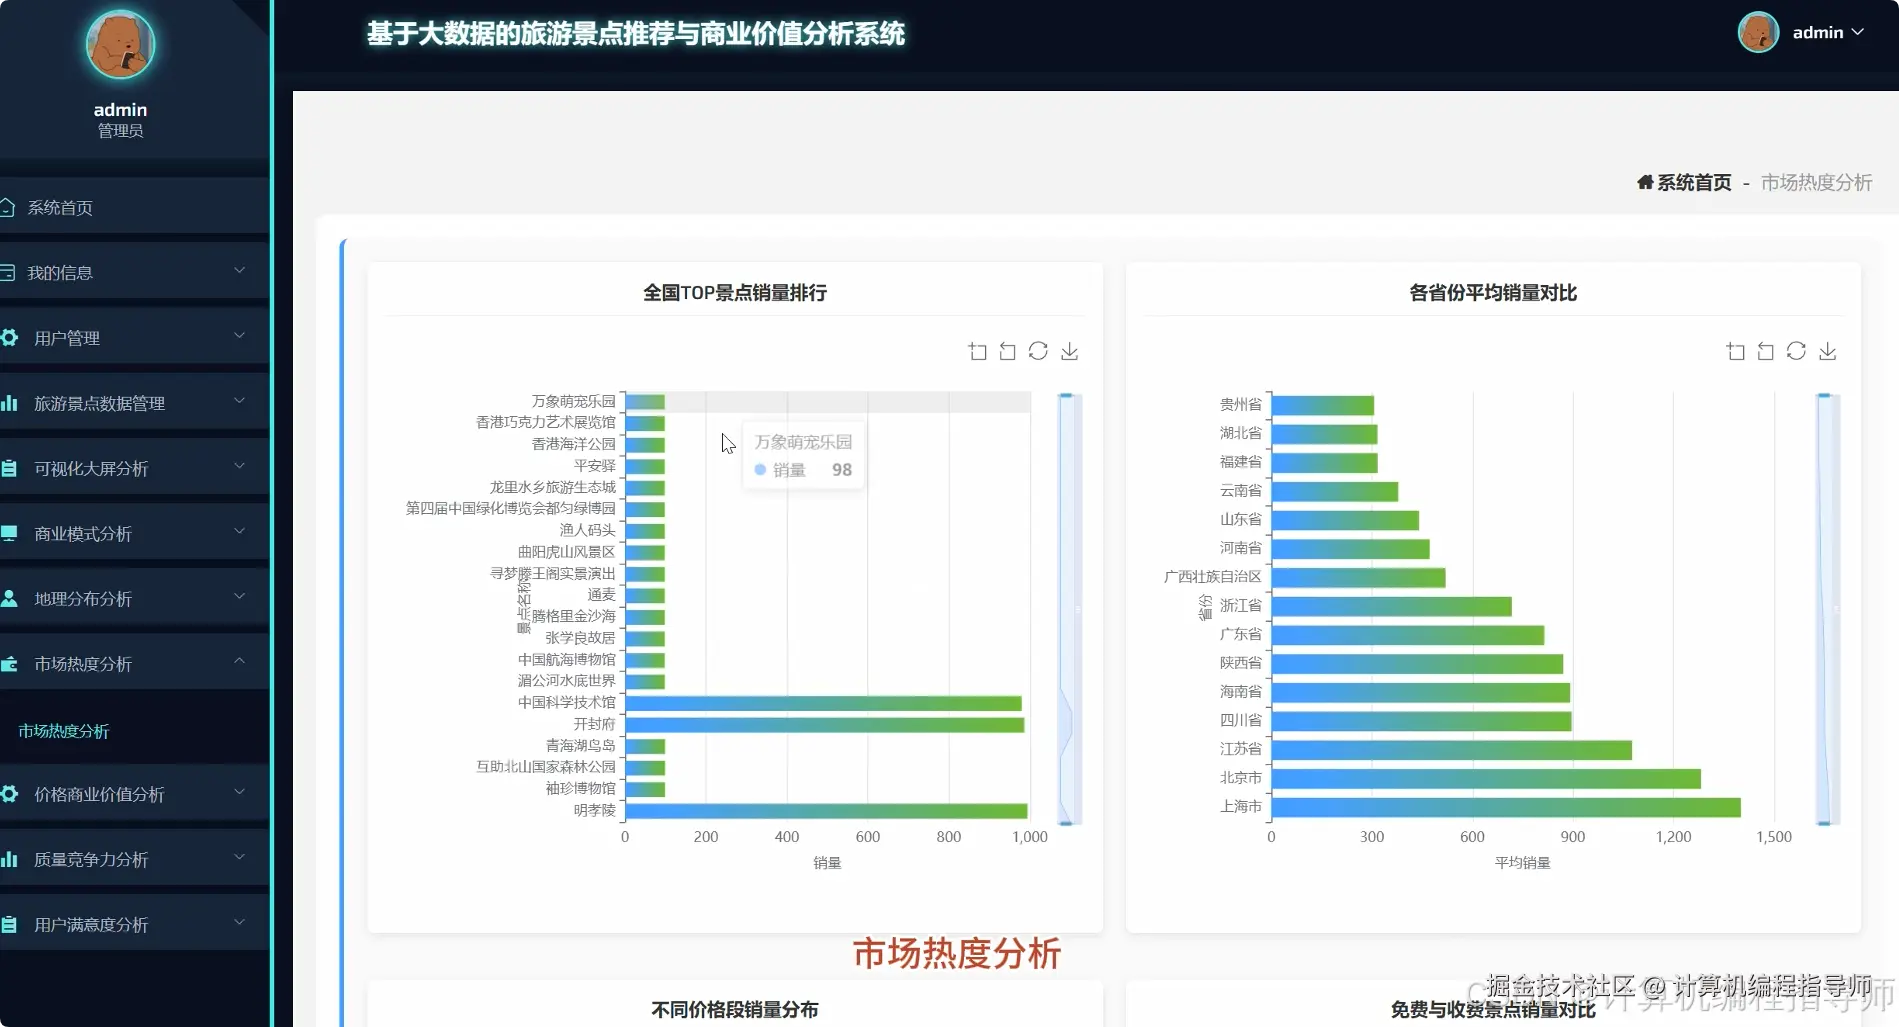Screen dimensions: 1899x1027
Task: Click the bottom handle of TOP景点 chart zoom slider
Action: 1066,823
